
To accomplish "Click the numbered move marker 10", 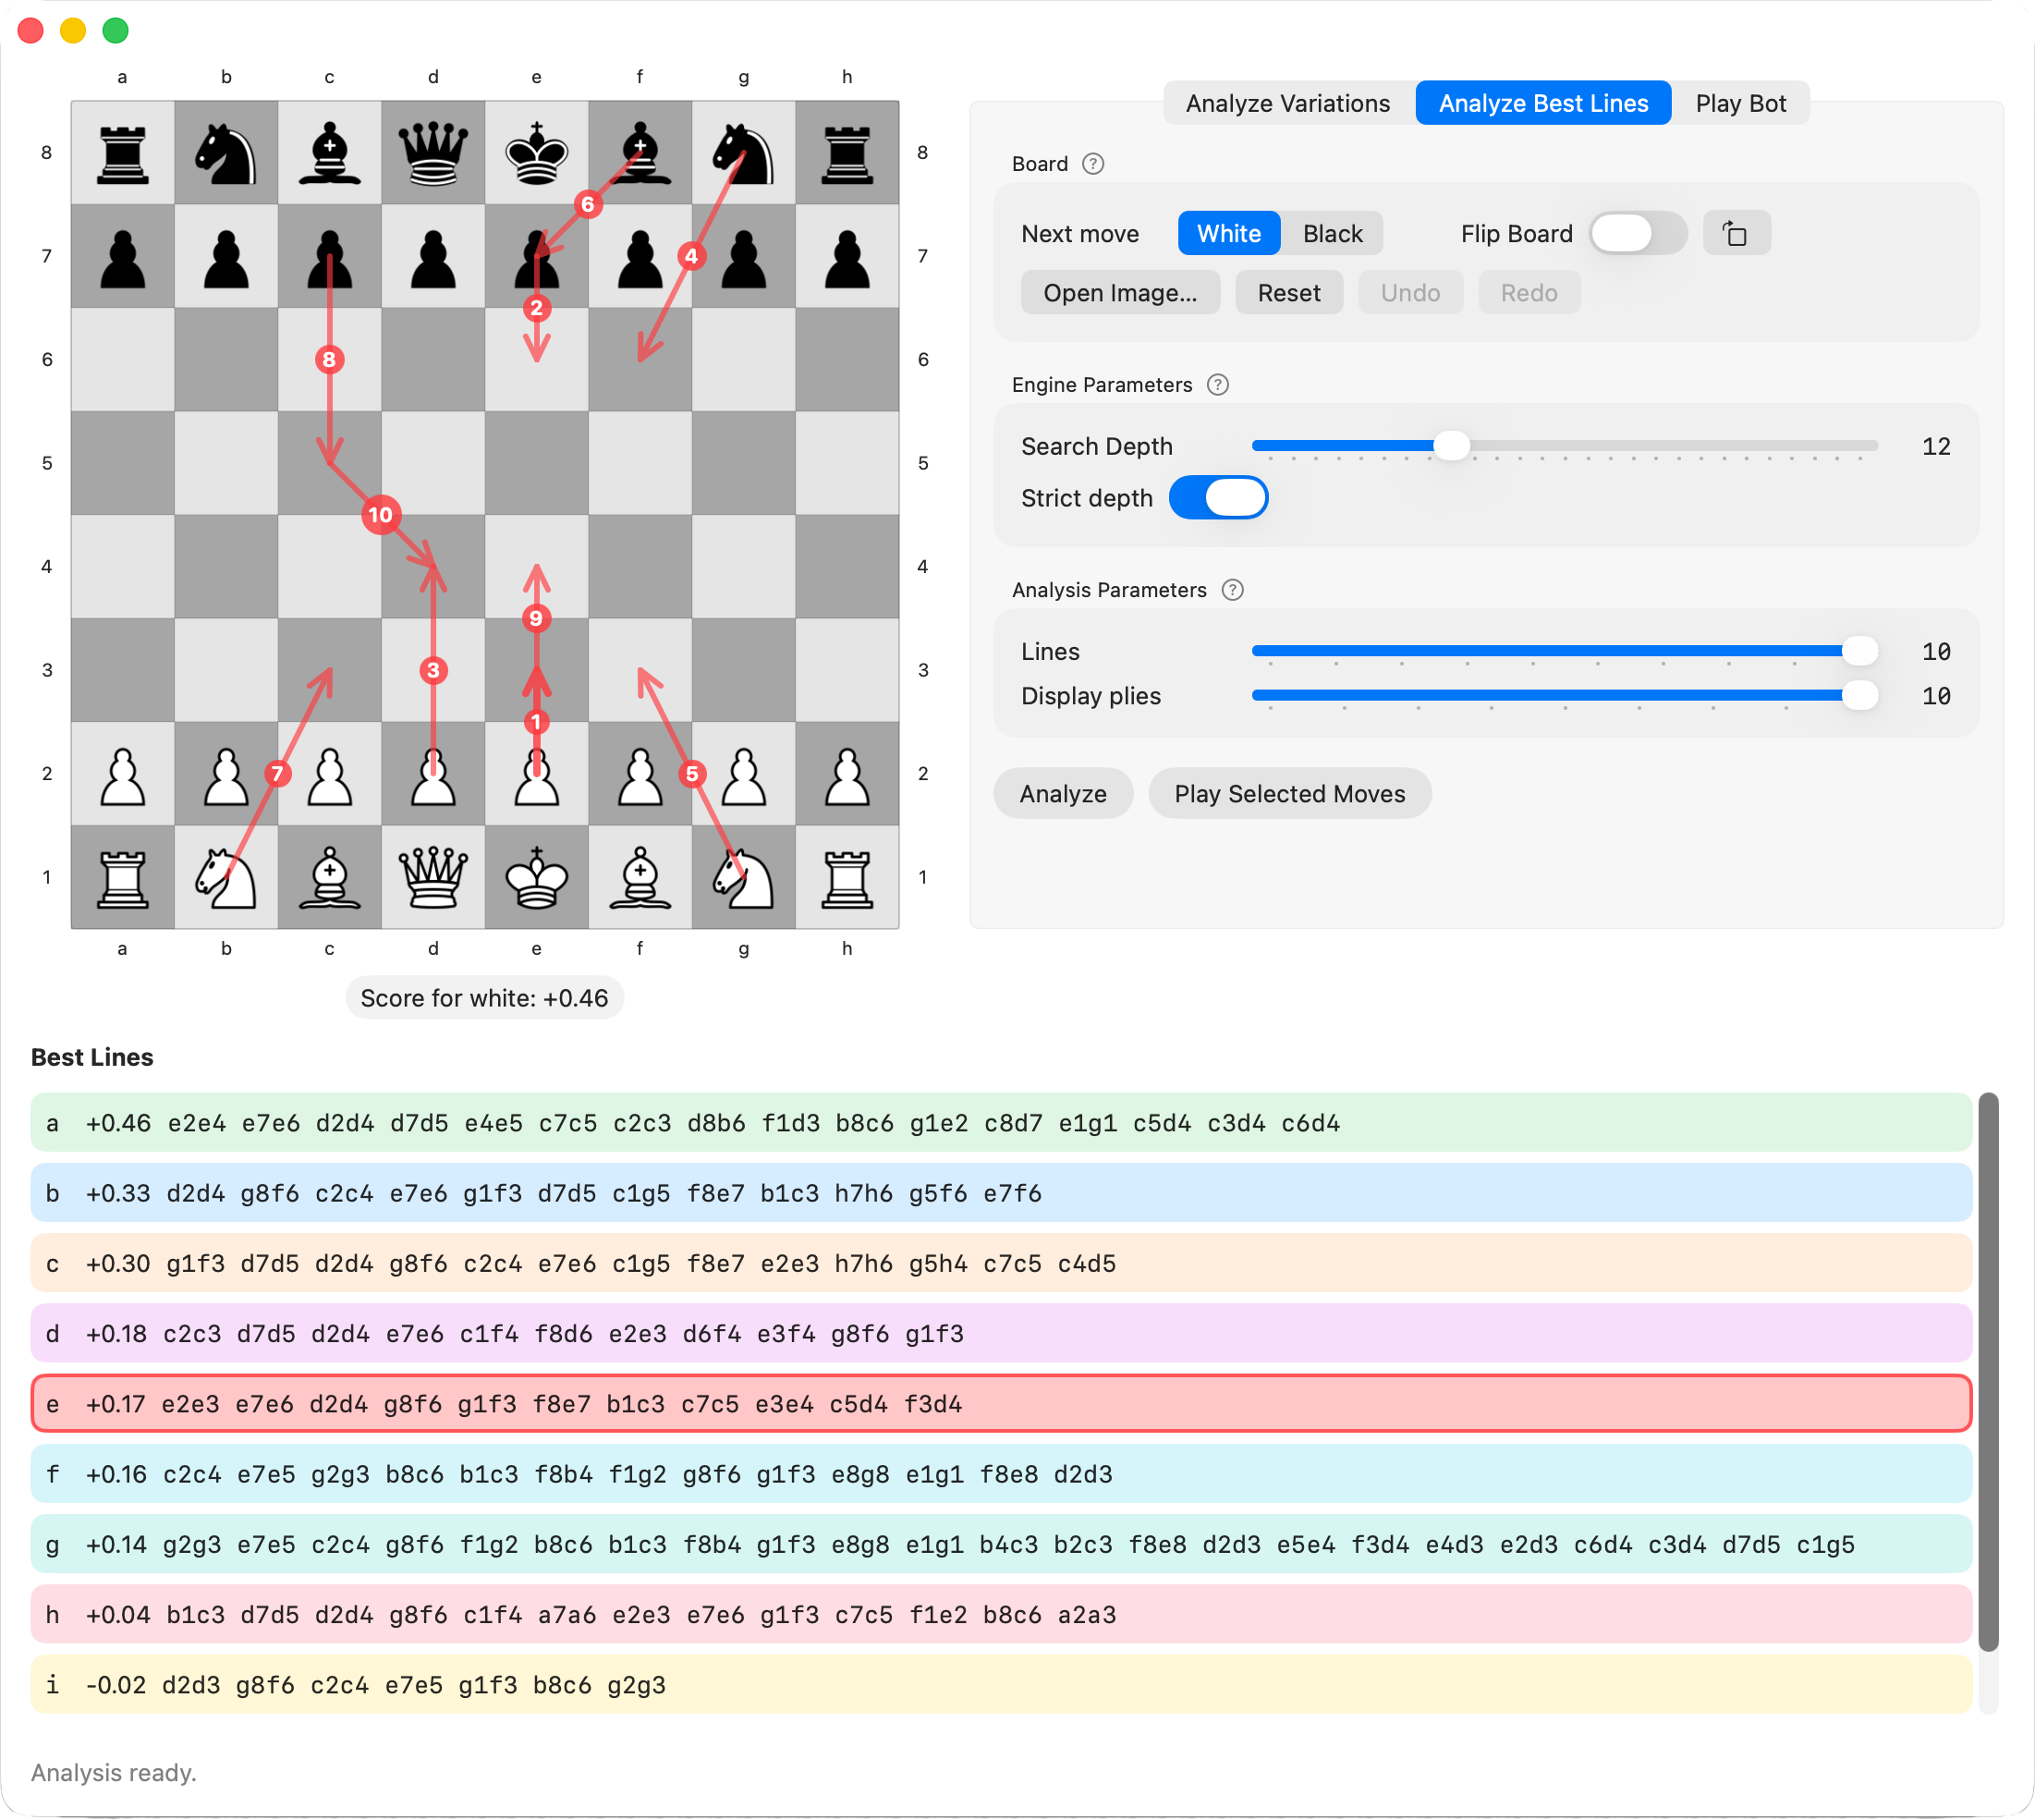I will [381, 515].
